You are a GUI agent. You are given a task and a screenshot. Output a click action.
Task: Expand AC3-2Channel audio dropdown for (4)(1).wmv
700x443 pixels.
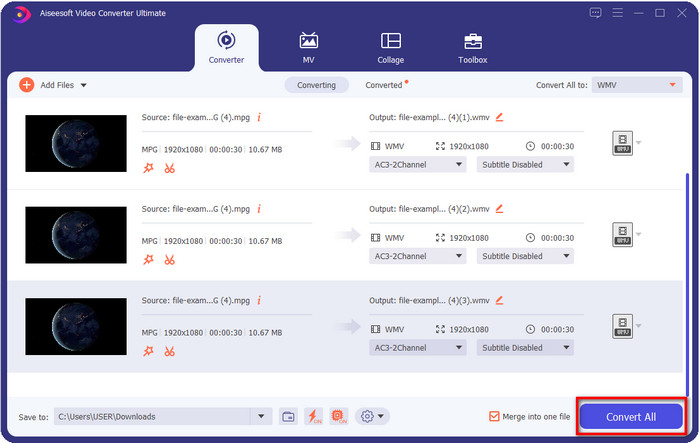(417, 165)
